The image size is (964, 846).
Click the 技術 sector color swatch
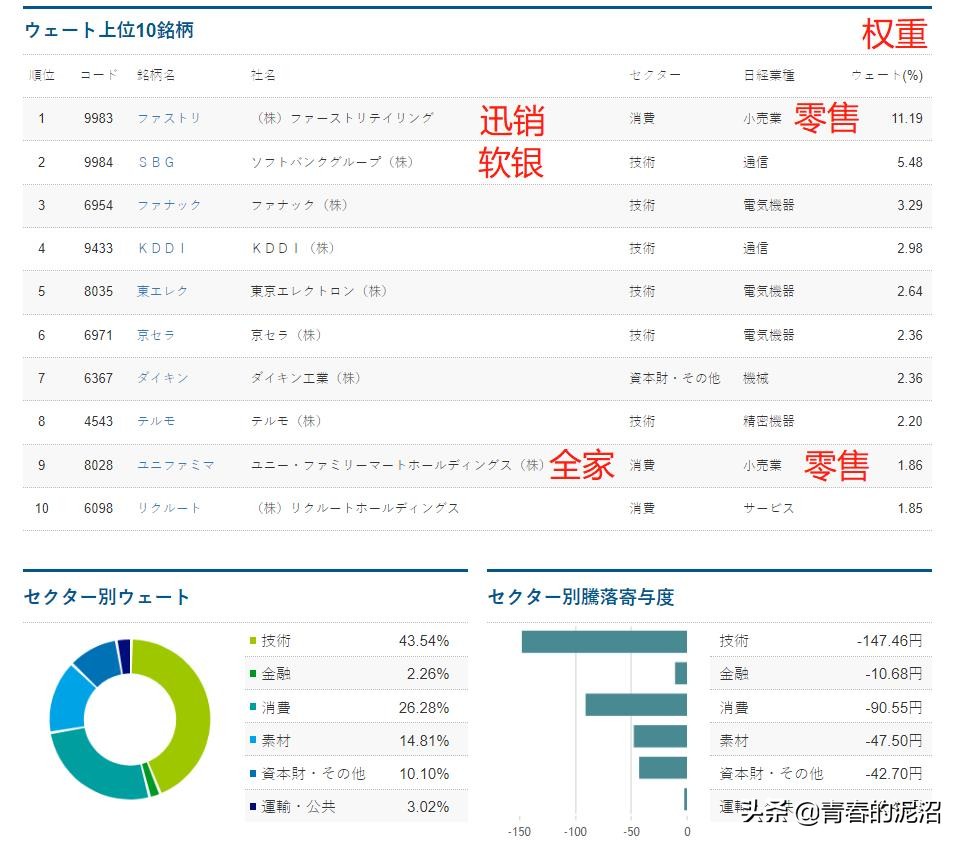pos(250,640)
